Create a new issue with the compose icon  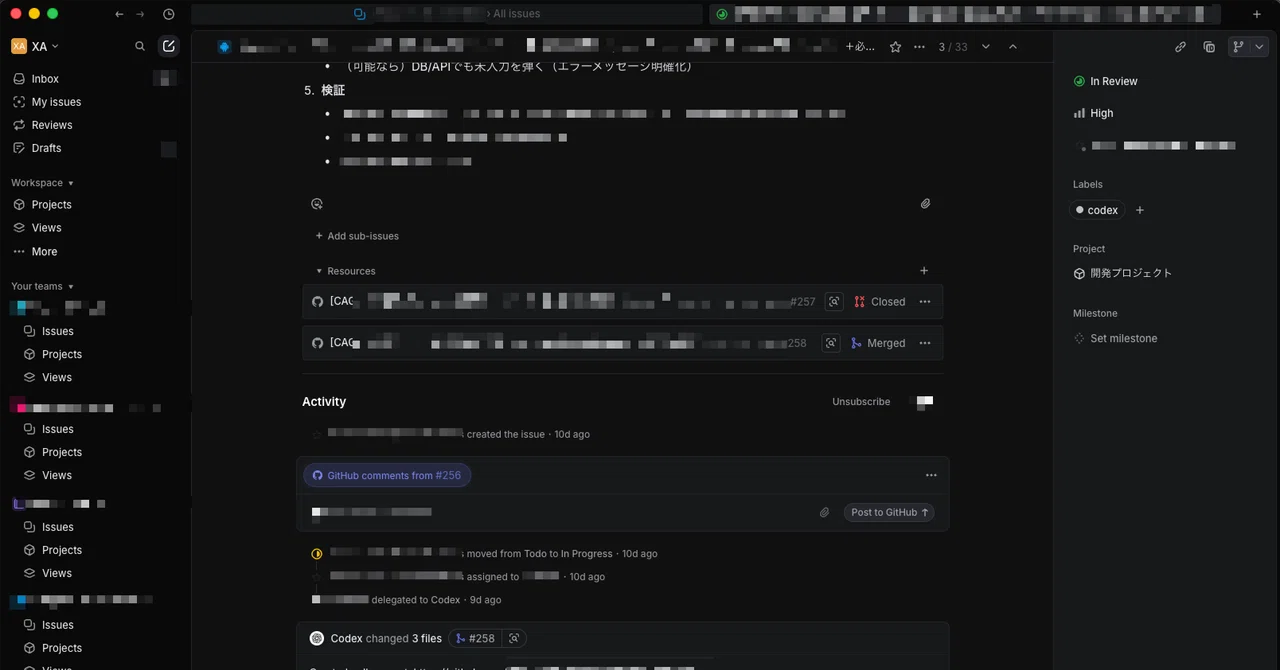(x=169, y=46)
